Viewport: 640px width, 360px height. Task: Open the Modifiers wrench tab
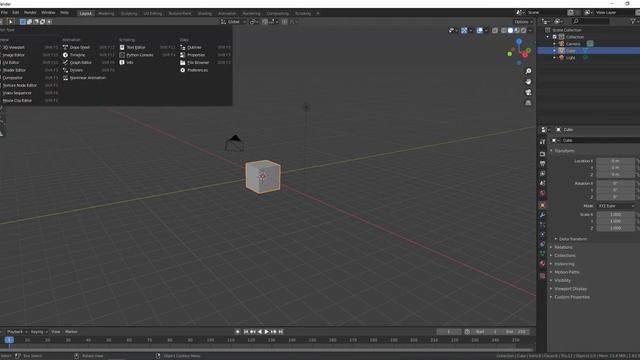[542, 215]
